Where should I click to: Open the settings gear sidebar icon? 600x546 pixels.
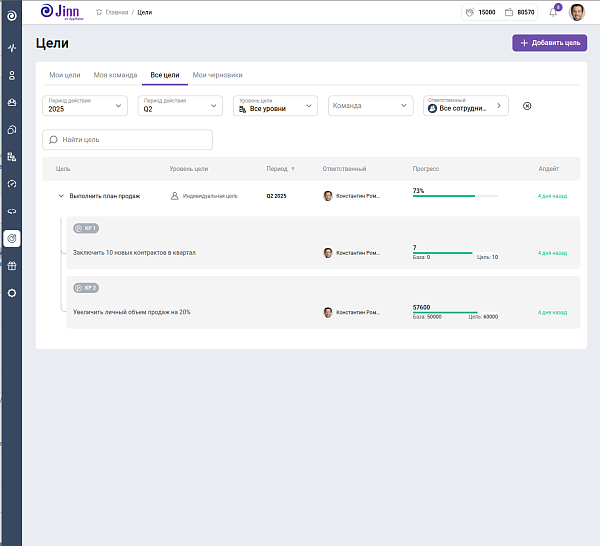[x=12, y=293]
